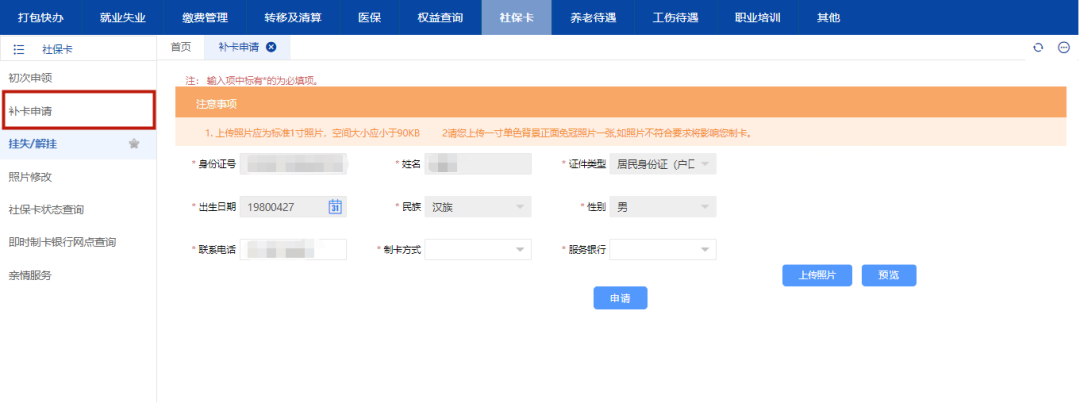This screenshot has width=1080, height=403.
Task: Open the 工伤待遇 menu
Action: pyautogui.click(x=676, y=17)
